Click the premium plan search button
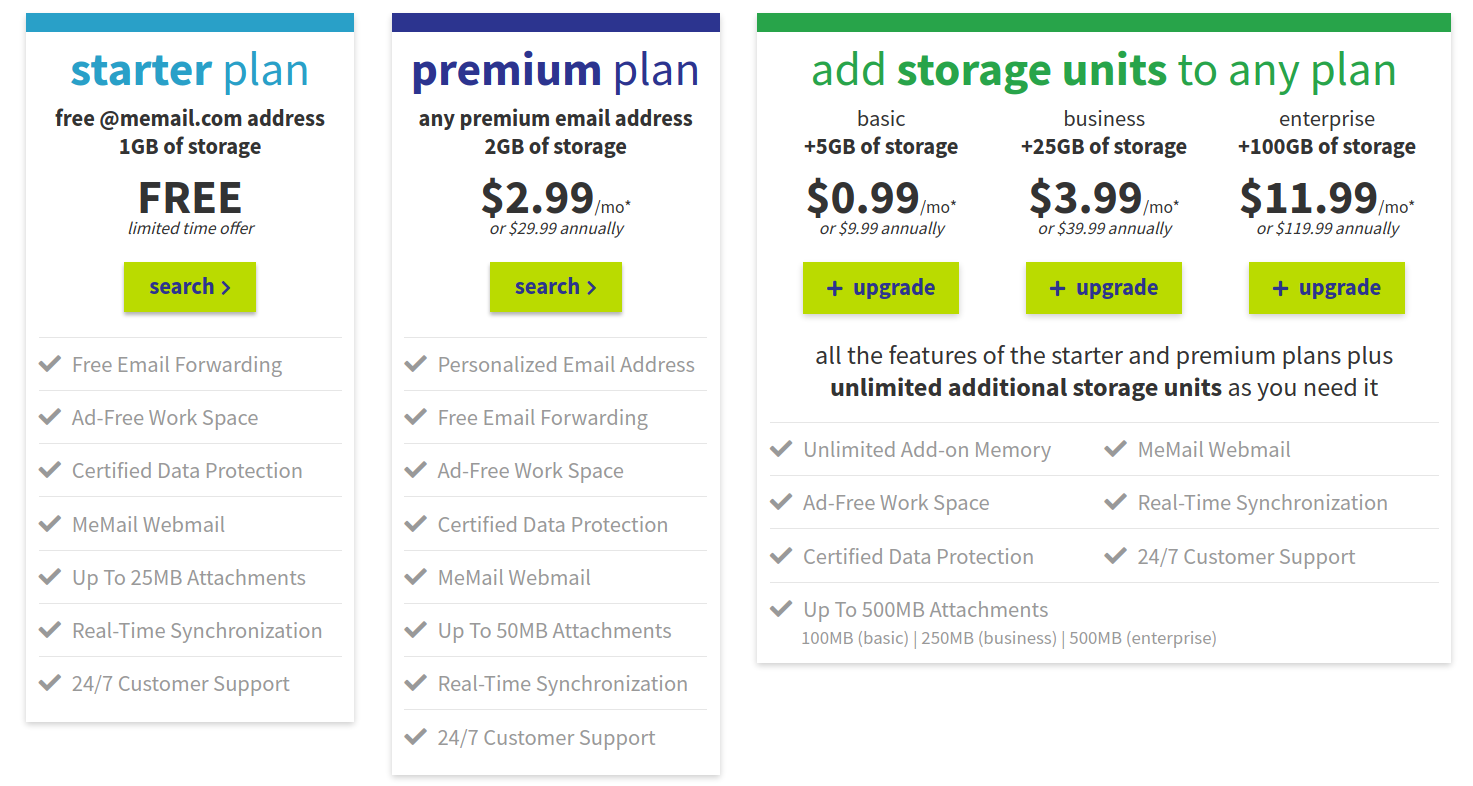This screenshot has height=786, width=1473. [556, 287]
